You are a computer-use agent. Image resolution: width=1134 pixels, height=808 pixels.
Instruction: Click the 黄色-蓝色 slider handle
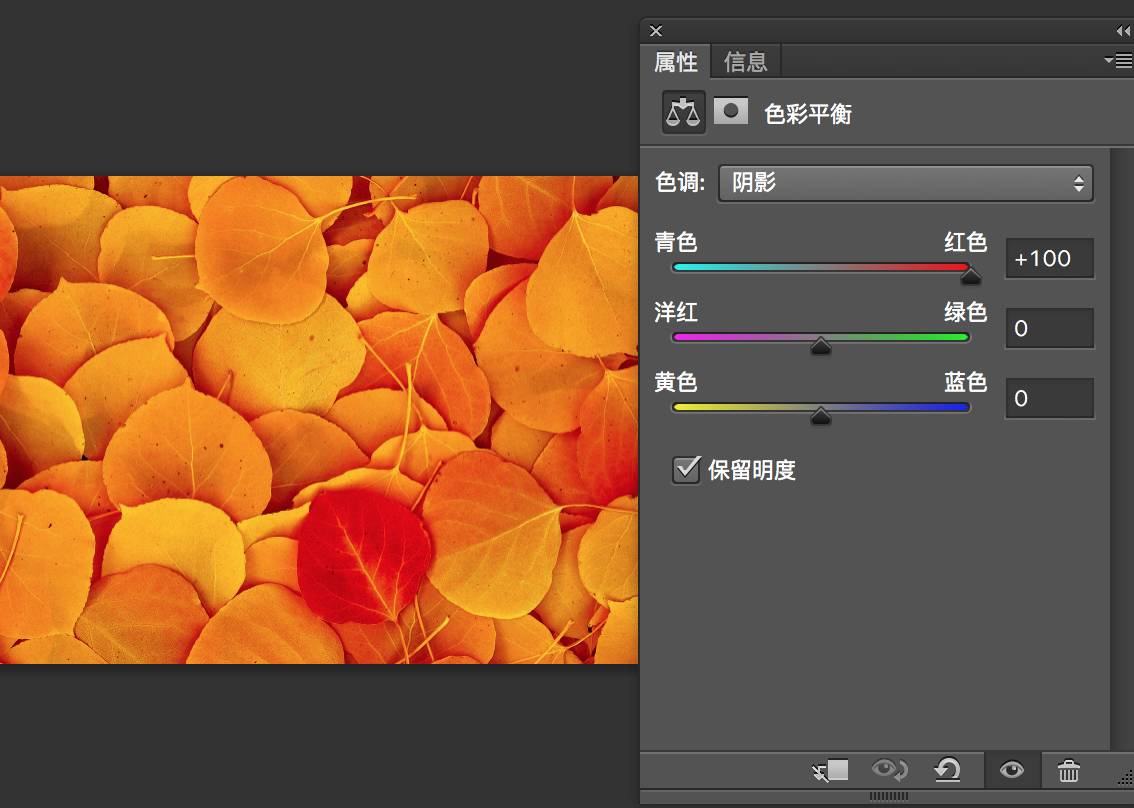coord(821,417)
